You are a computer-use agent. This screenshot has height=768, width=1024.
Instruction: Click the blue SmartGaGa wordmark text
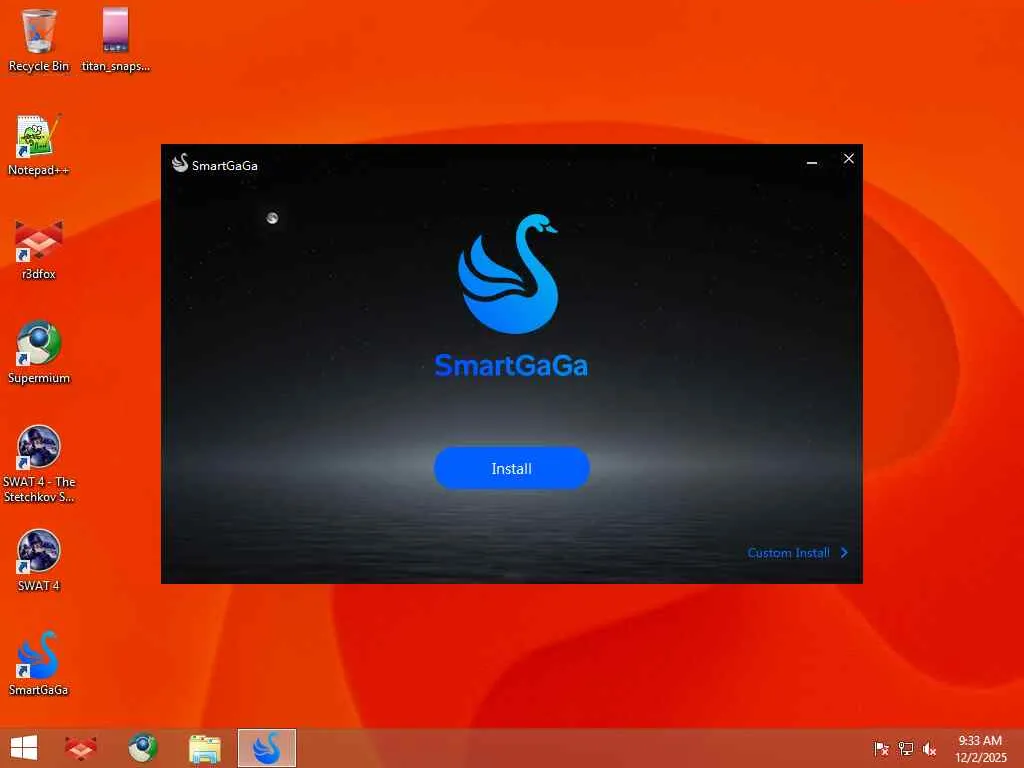point(511,365)
